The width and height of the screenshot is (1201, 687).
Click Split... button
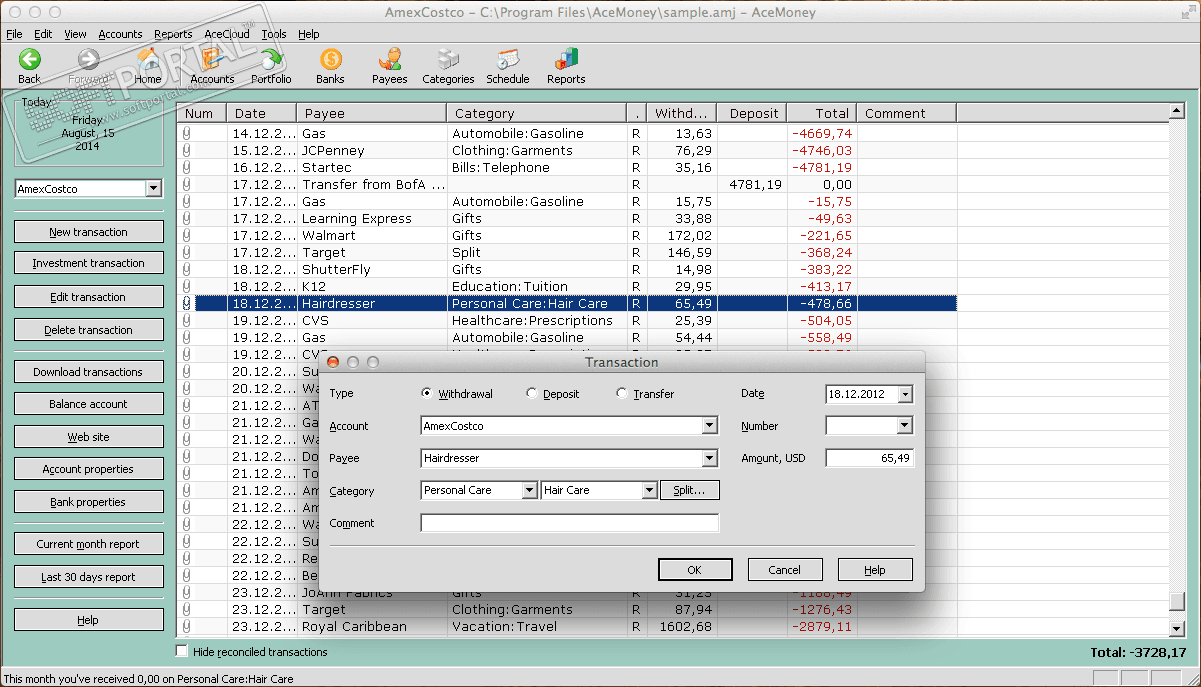point(689,490)
